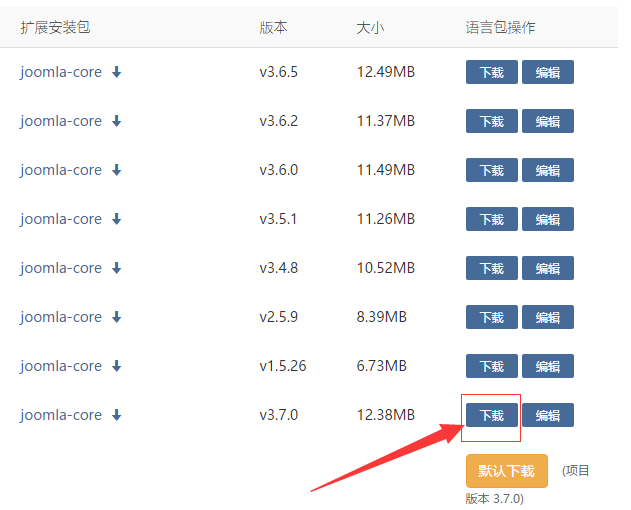Click the 11.37MB size value
Viewport: 631px width, 510px height.
tap(386, 121)
